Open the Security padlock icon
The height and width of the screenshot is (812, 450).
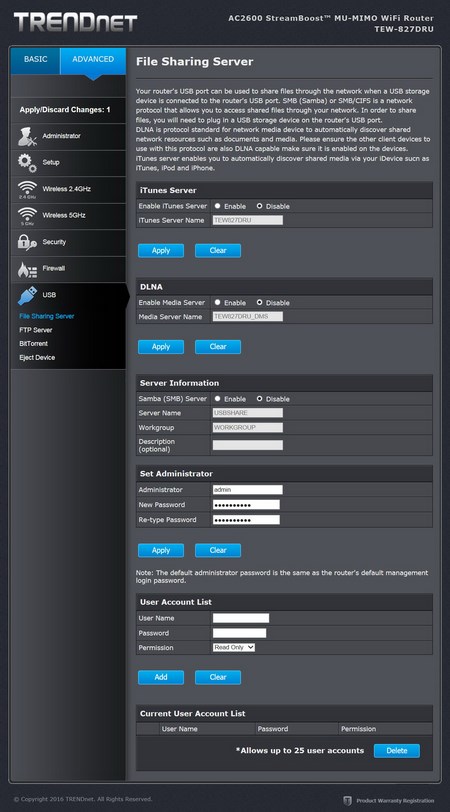27,242
